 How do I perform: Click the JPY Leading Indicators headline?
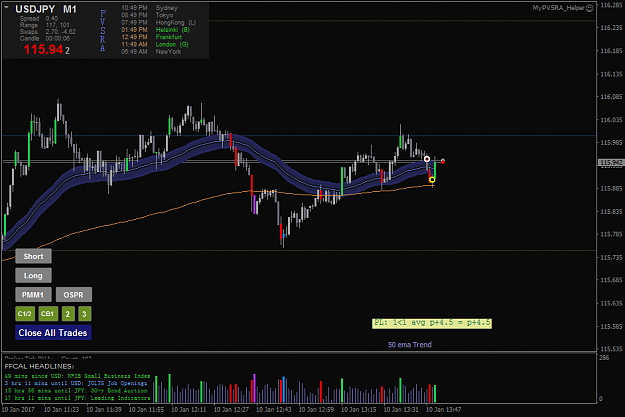pos(77,398)
